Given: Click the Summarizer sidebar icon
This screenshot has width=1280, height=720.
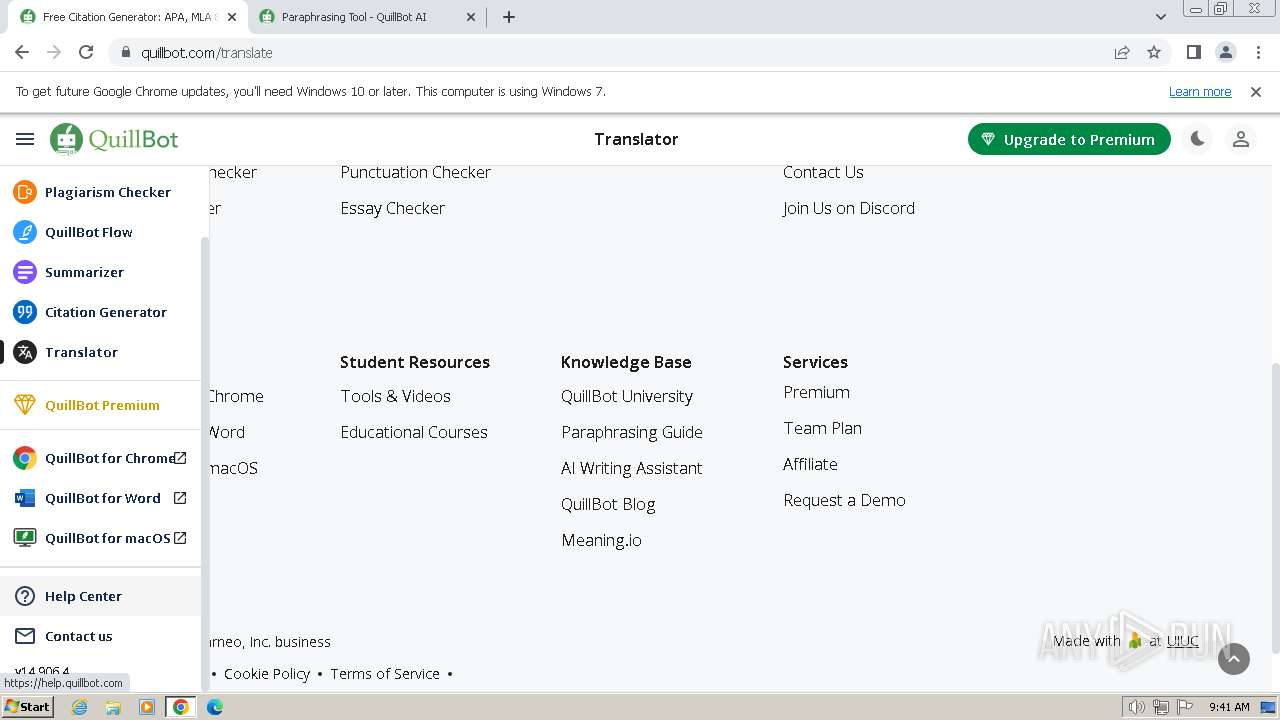Looking at the screenshot, I should click(25, 272).
